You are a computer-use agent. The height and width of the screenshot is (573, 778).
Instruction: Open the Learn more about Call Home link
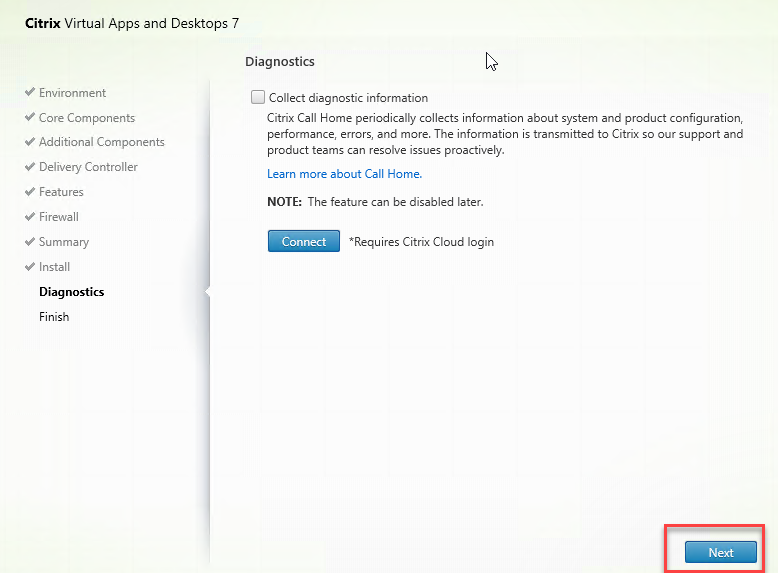(344, 174)
